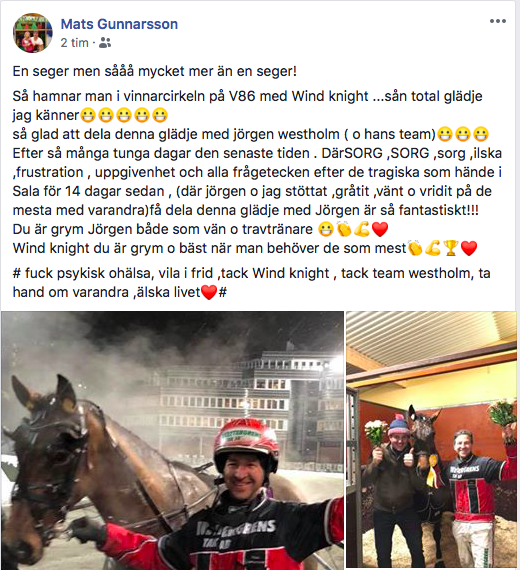Screen dimensions: 520x570
Task: Click the man in the knitted hat
Action: (395, 487)
